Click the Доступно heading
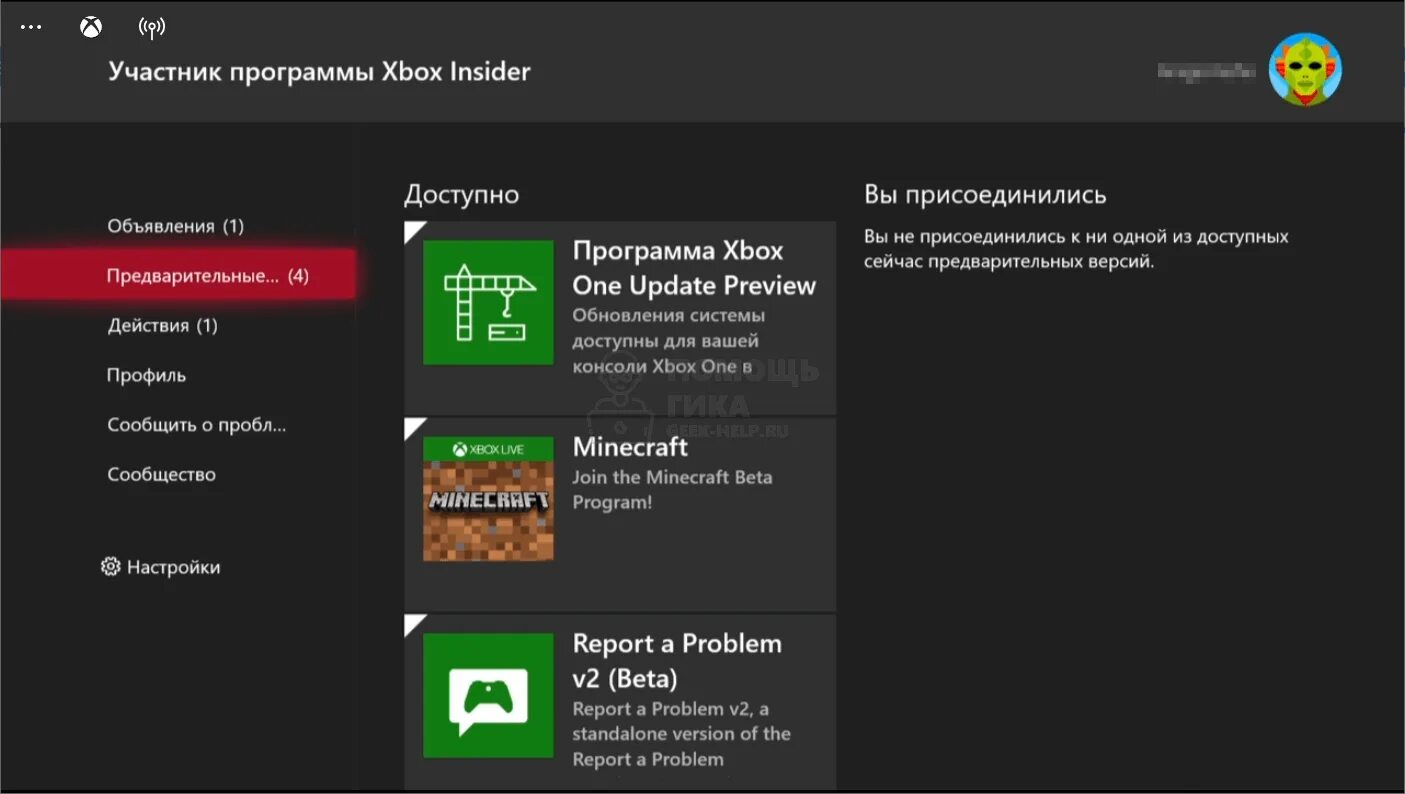Image resolution: width=1405 pixels, height=794 pixels. pyautogui.click(x=461, y=194)
